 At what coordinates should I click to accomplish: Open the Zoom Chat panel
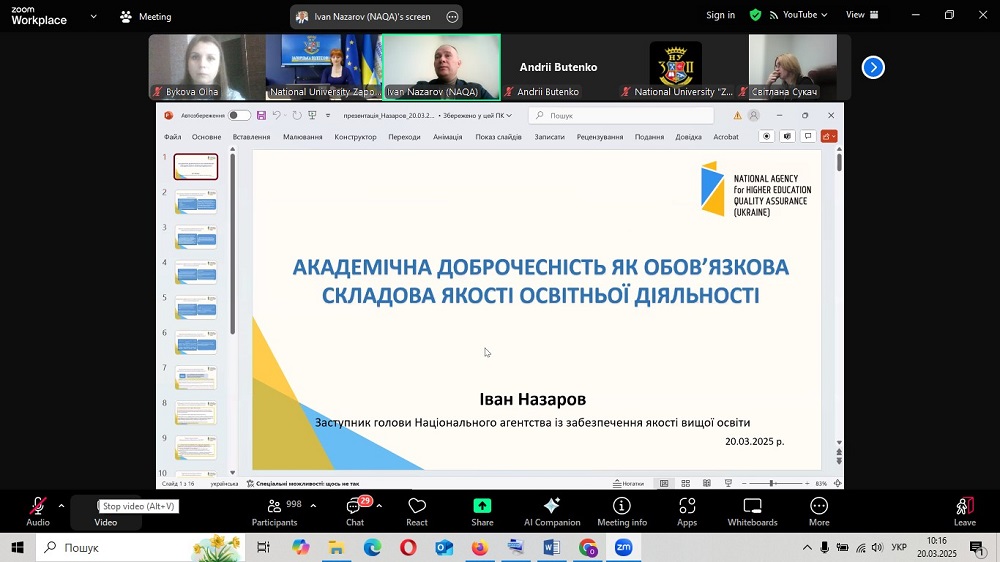click(x=354, y=510)
